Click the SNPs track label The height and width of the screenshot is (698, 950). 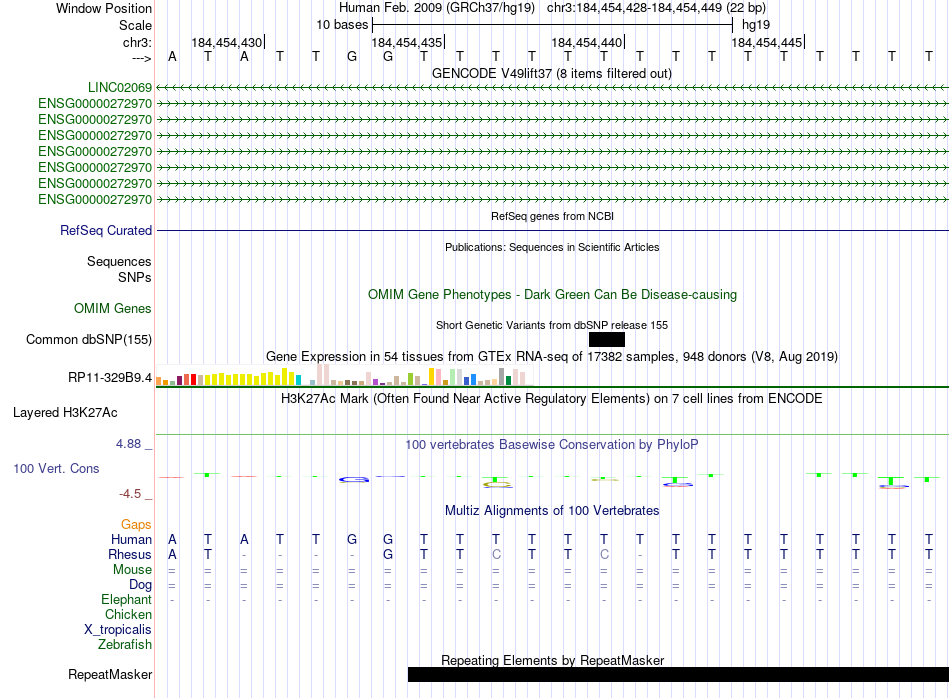coord(135,277)
